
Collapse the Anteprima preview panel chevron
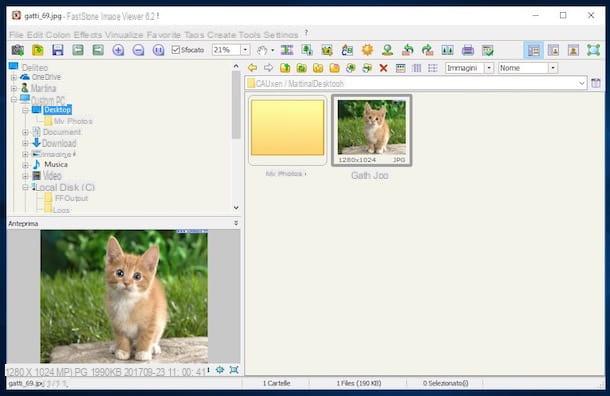pos(236,223)
